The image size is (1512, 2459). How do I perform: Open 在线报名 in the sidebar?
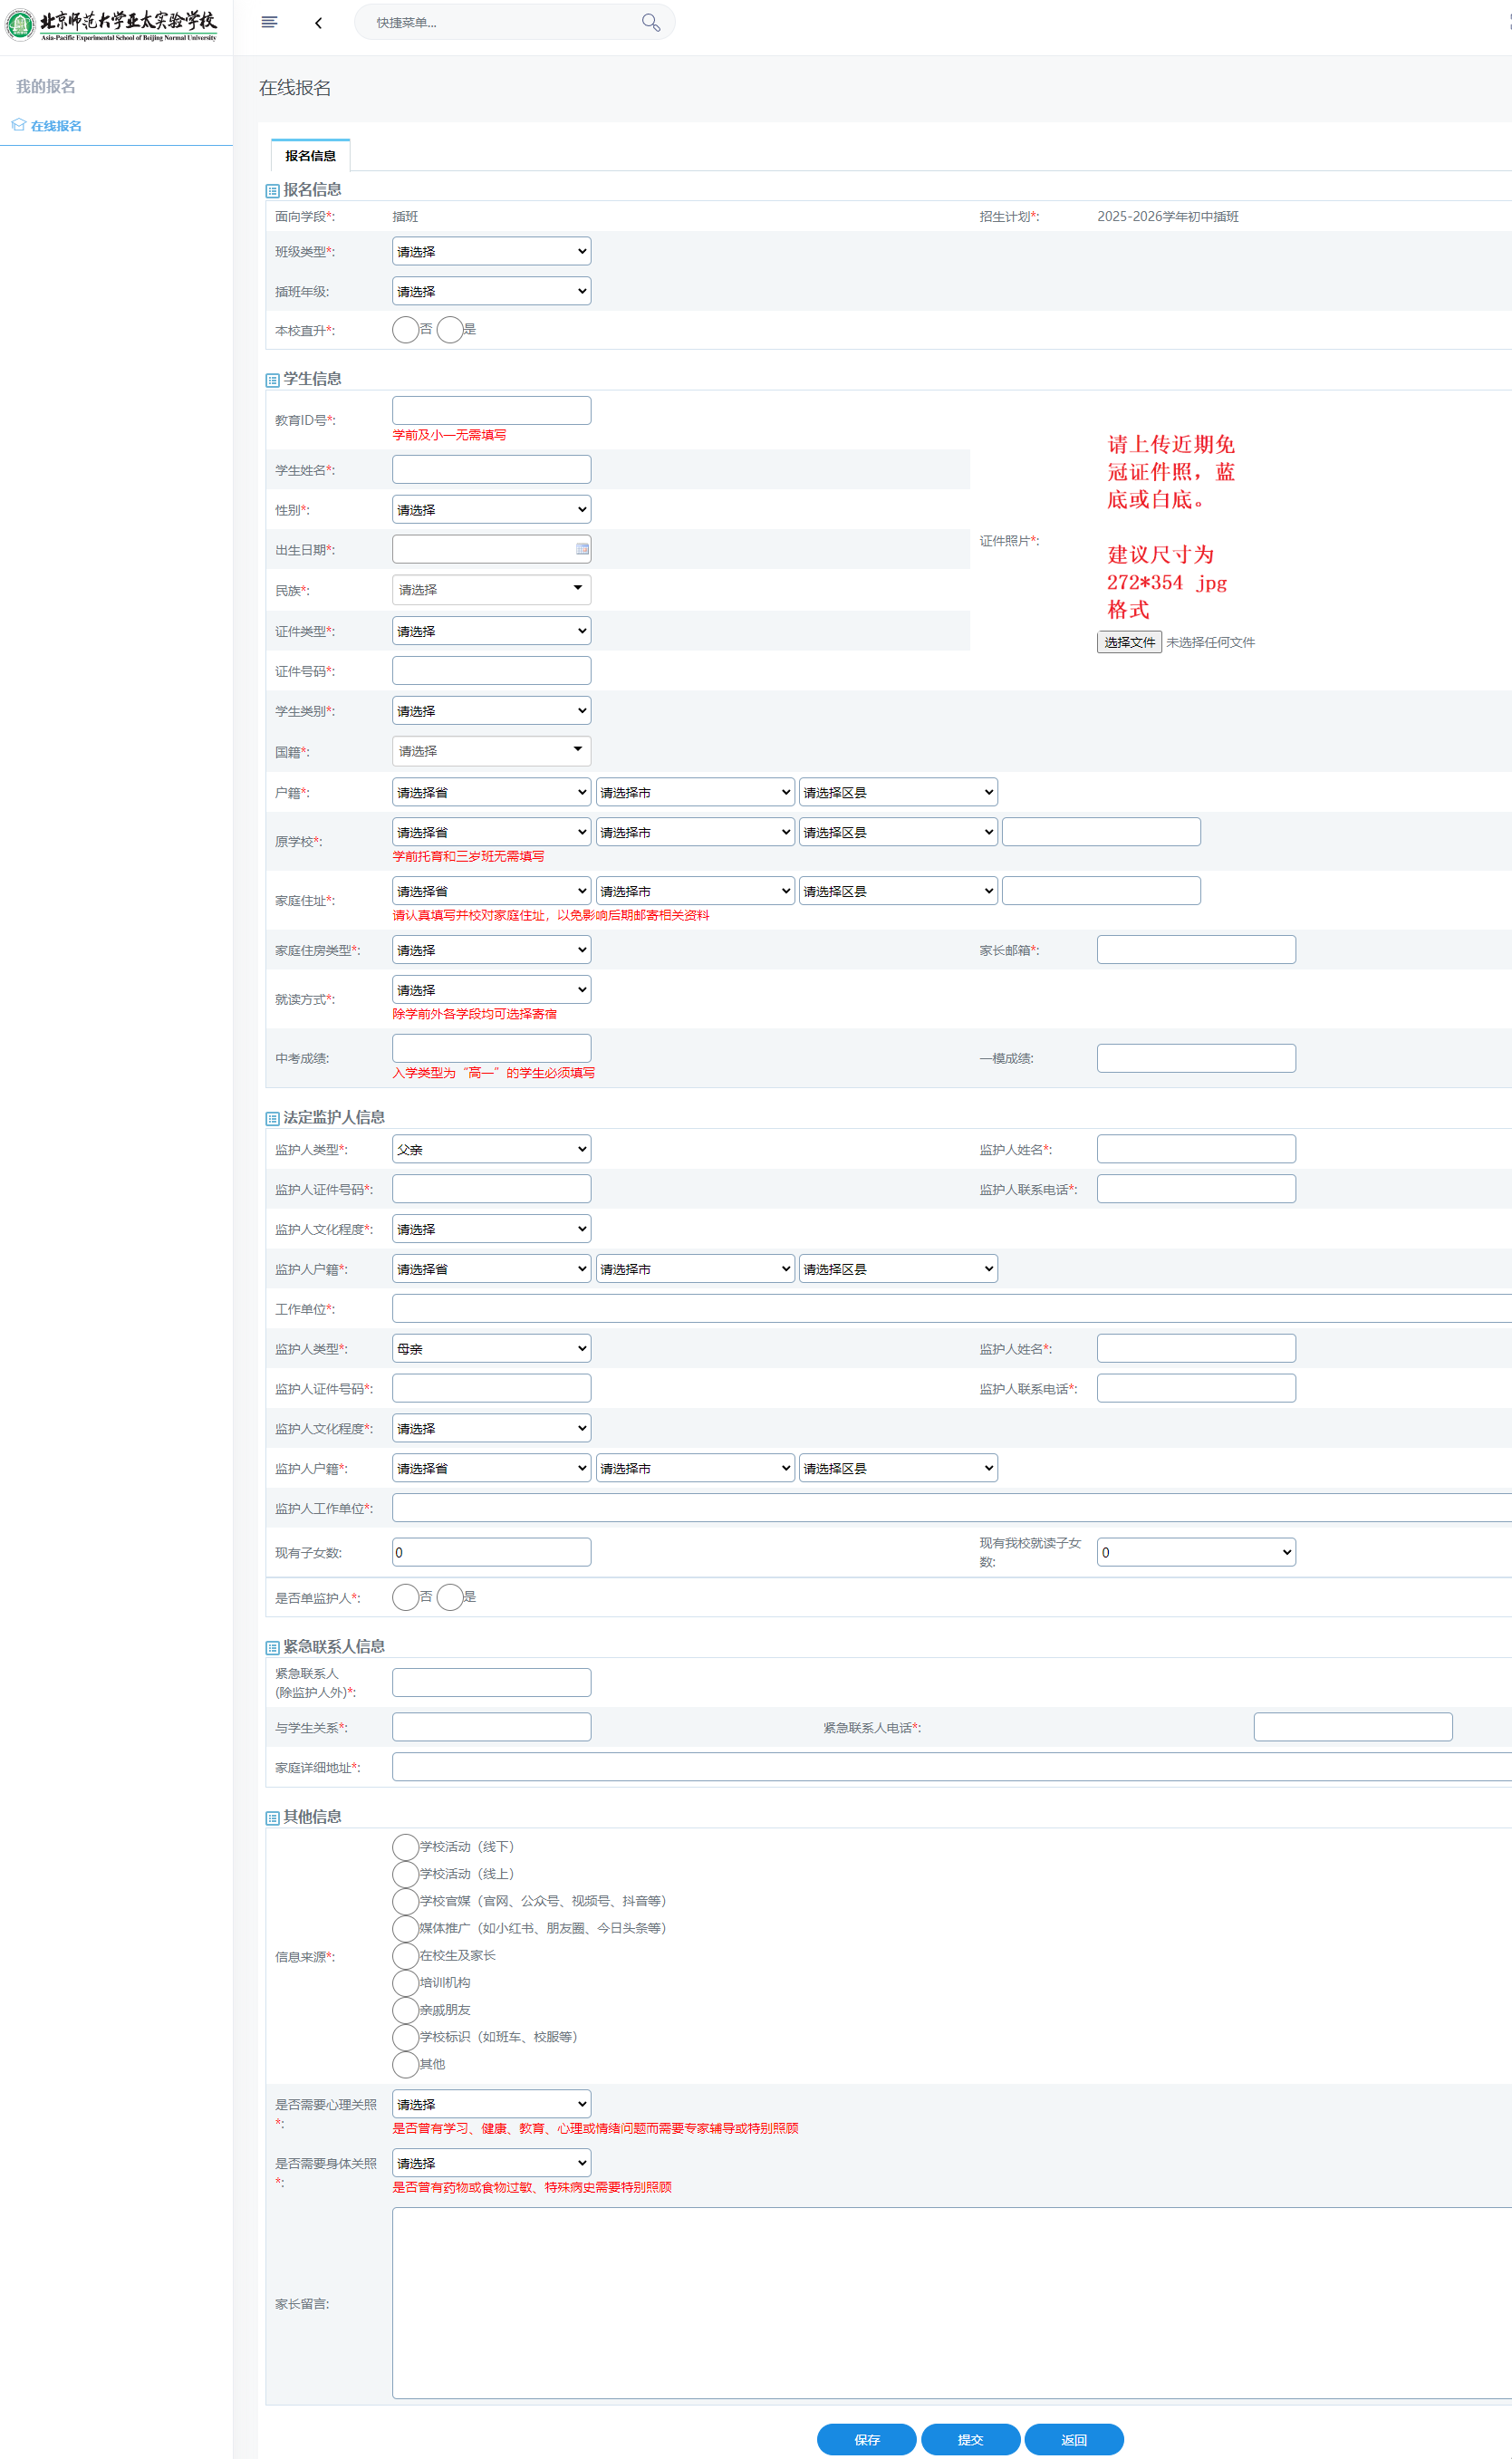coord(56,126)
